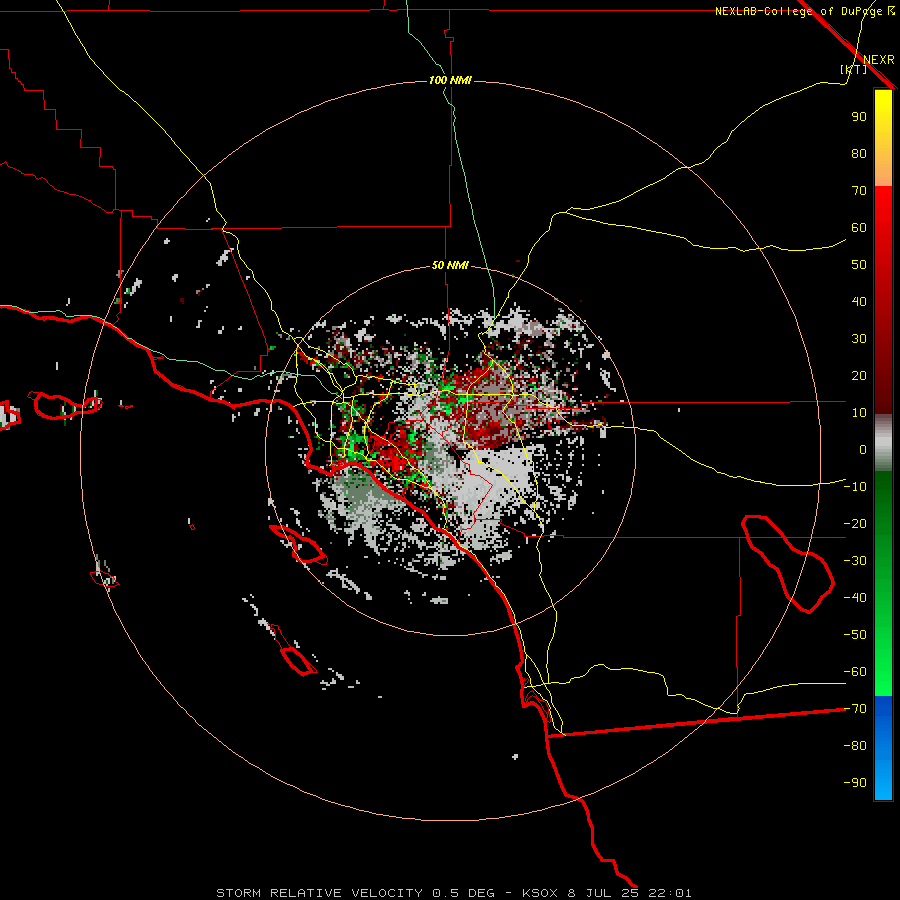The width and height of the screenshot is (900, 900).
Task: Click the 80 value on velocity scale
Action: [x=859, y=154]
